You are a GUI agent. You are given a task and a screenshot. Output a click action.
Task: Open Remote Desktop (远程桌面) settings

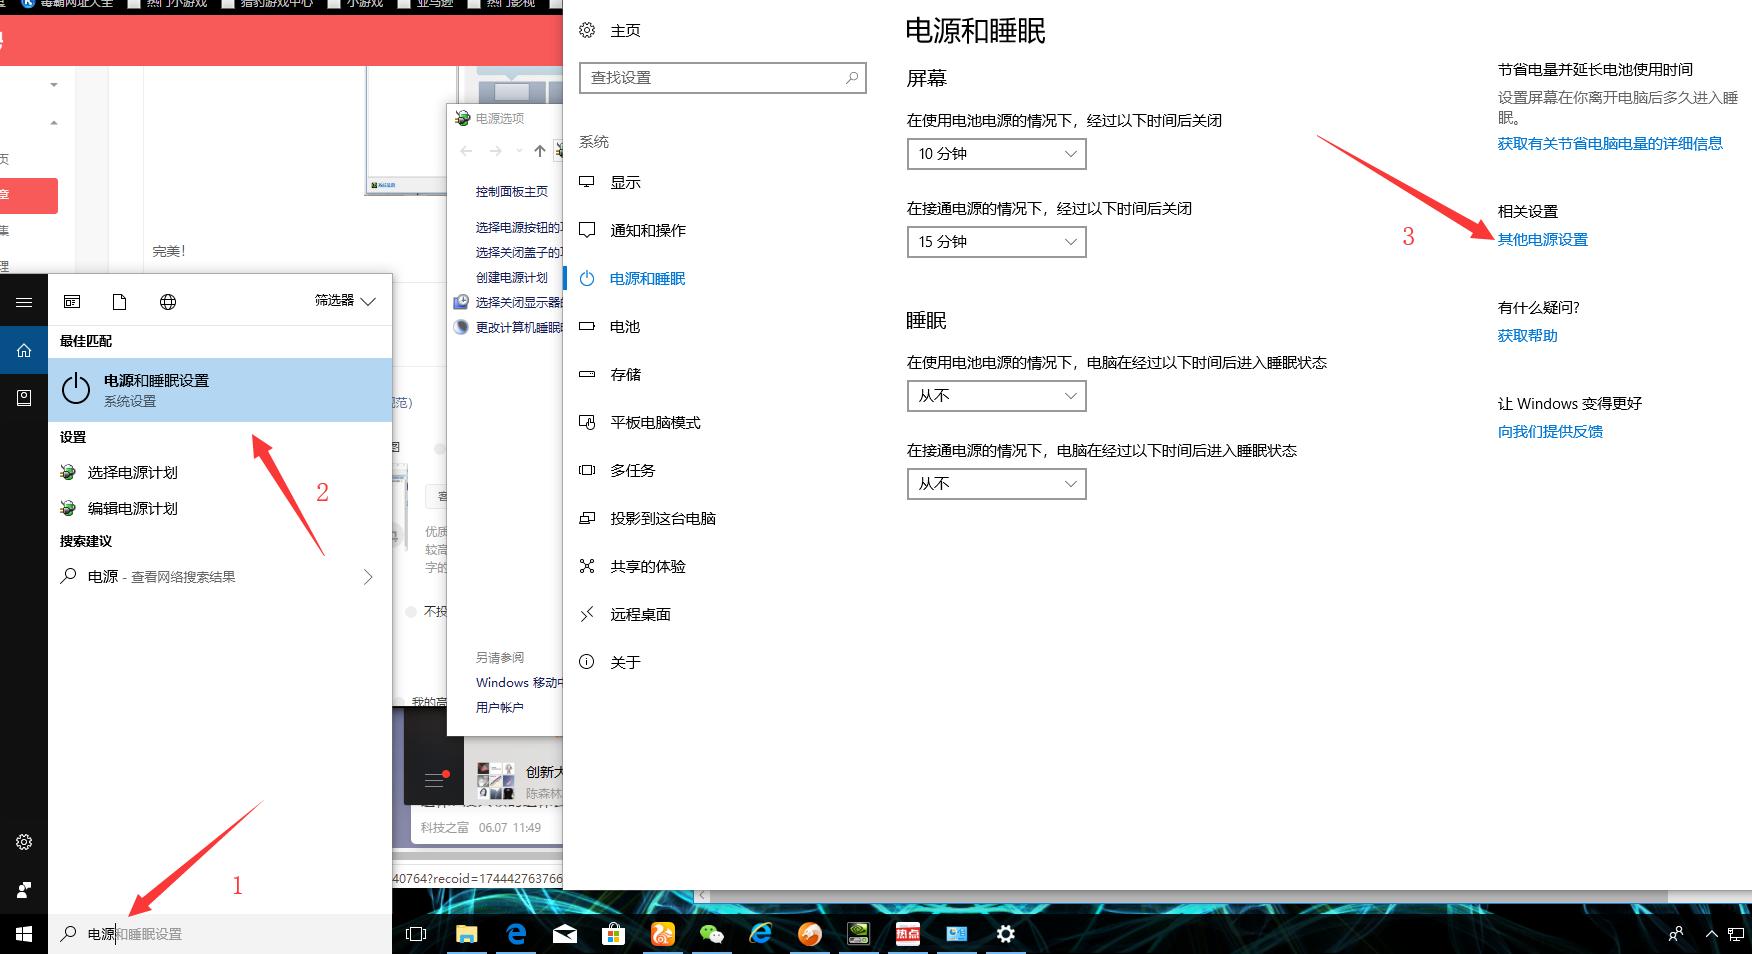(x=640, y=613)
